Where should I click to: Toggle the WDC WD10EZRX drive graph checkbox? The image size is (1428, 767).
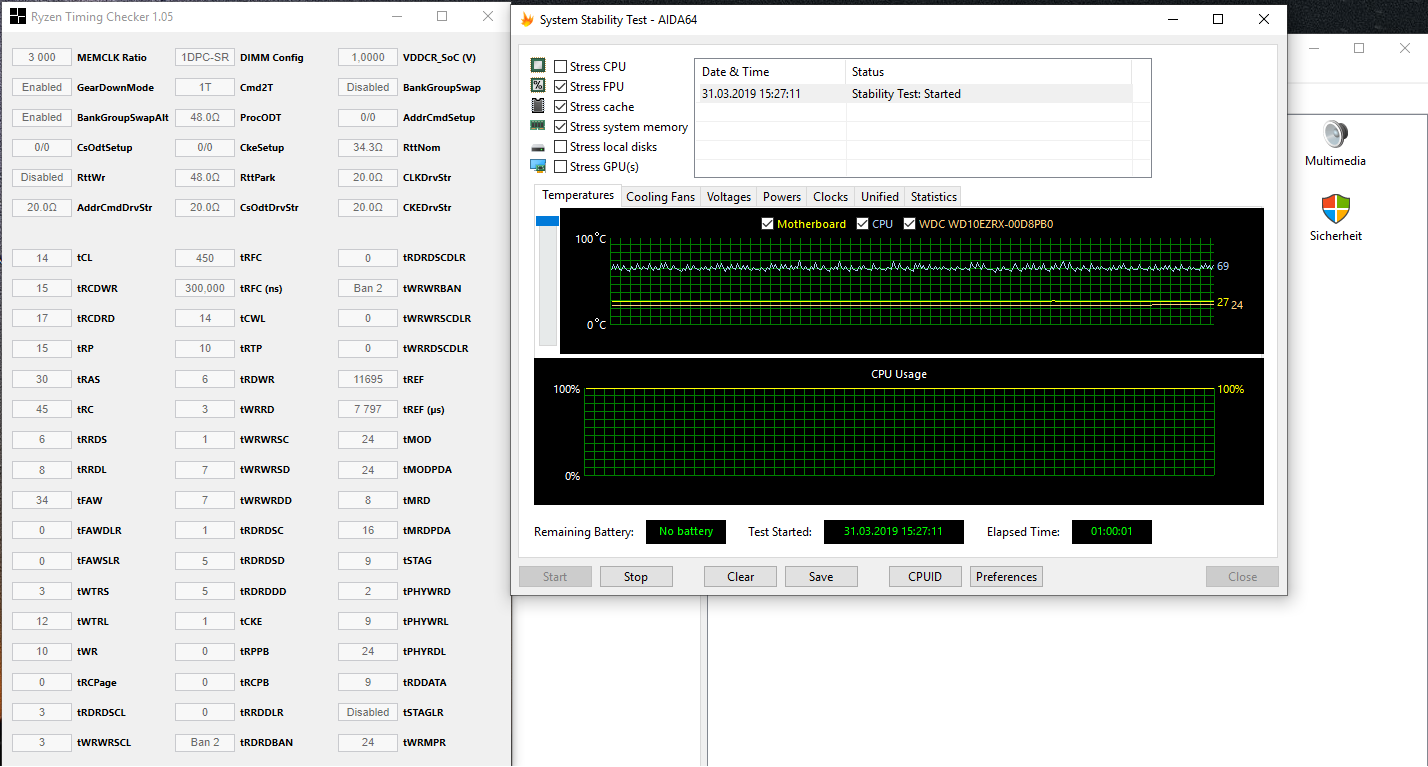coord(909,224)
